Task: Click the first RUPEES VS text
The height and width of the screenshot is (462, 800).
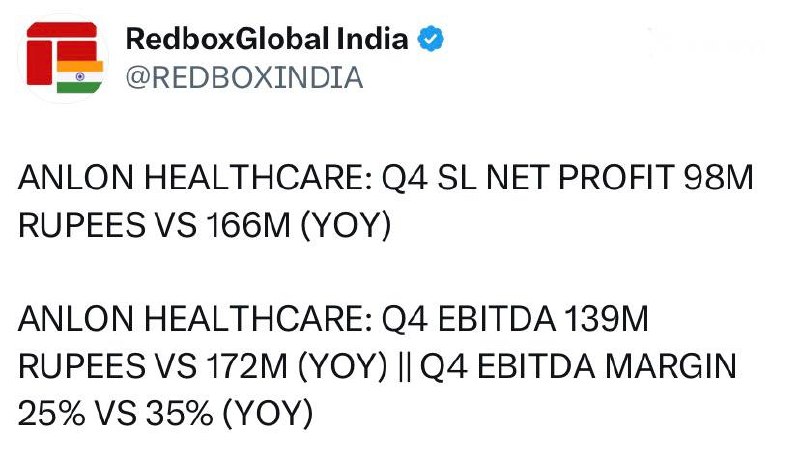Action: pyautogui.click(x=108, y=225)
